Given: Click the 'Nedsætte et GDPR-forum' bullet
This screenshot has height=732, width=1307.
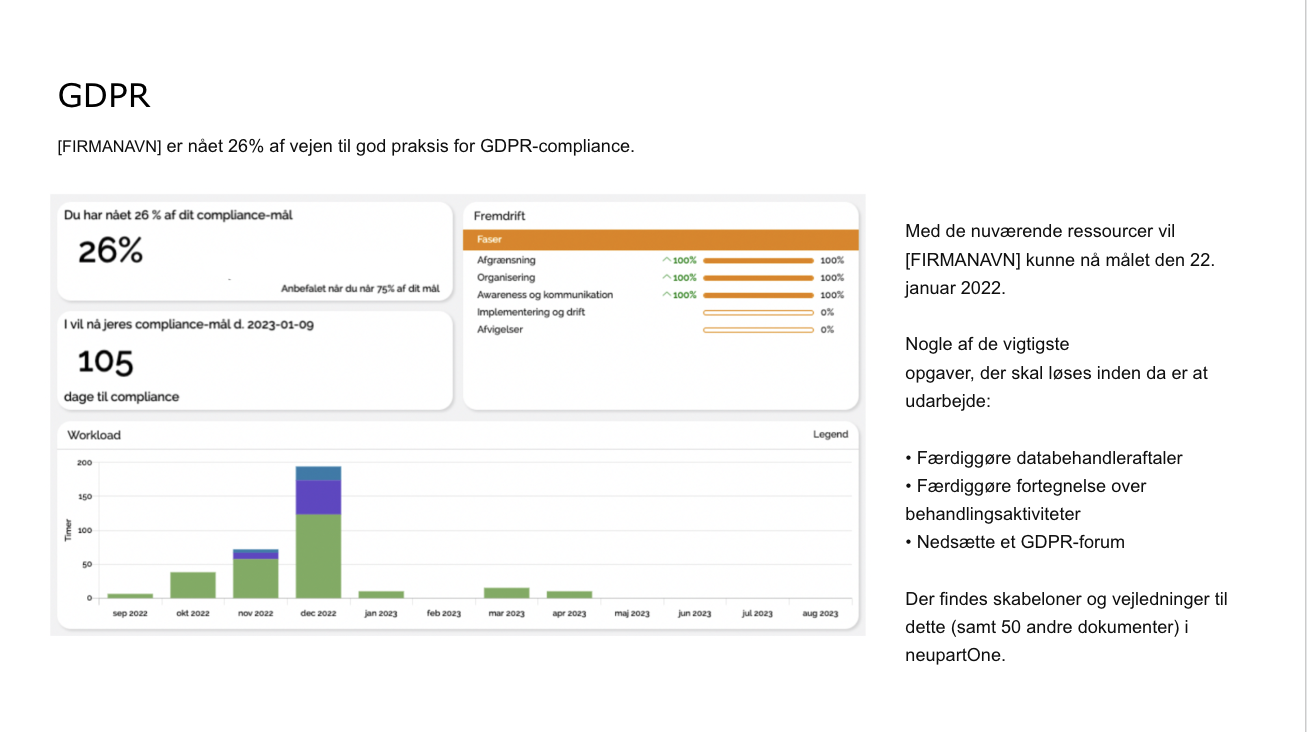Looking at the screenshot, I should coord(1015,542).
